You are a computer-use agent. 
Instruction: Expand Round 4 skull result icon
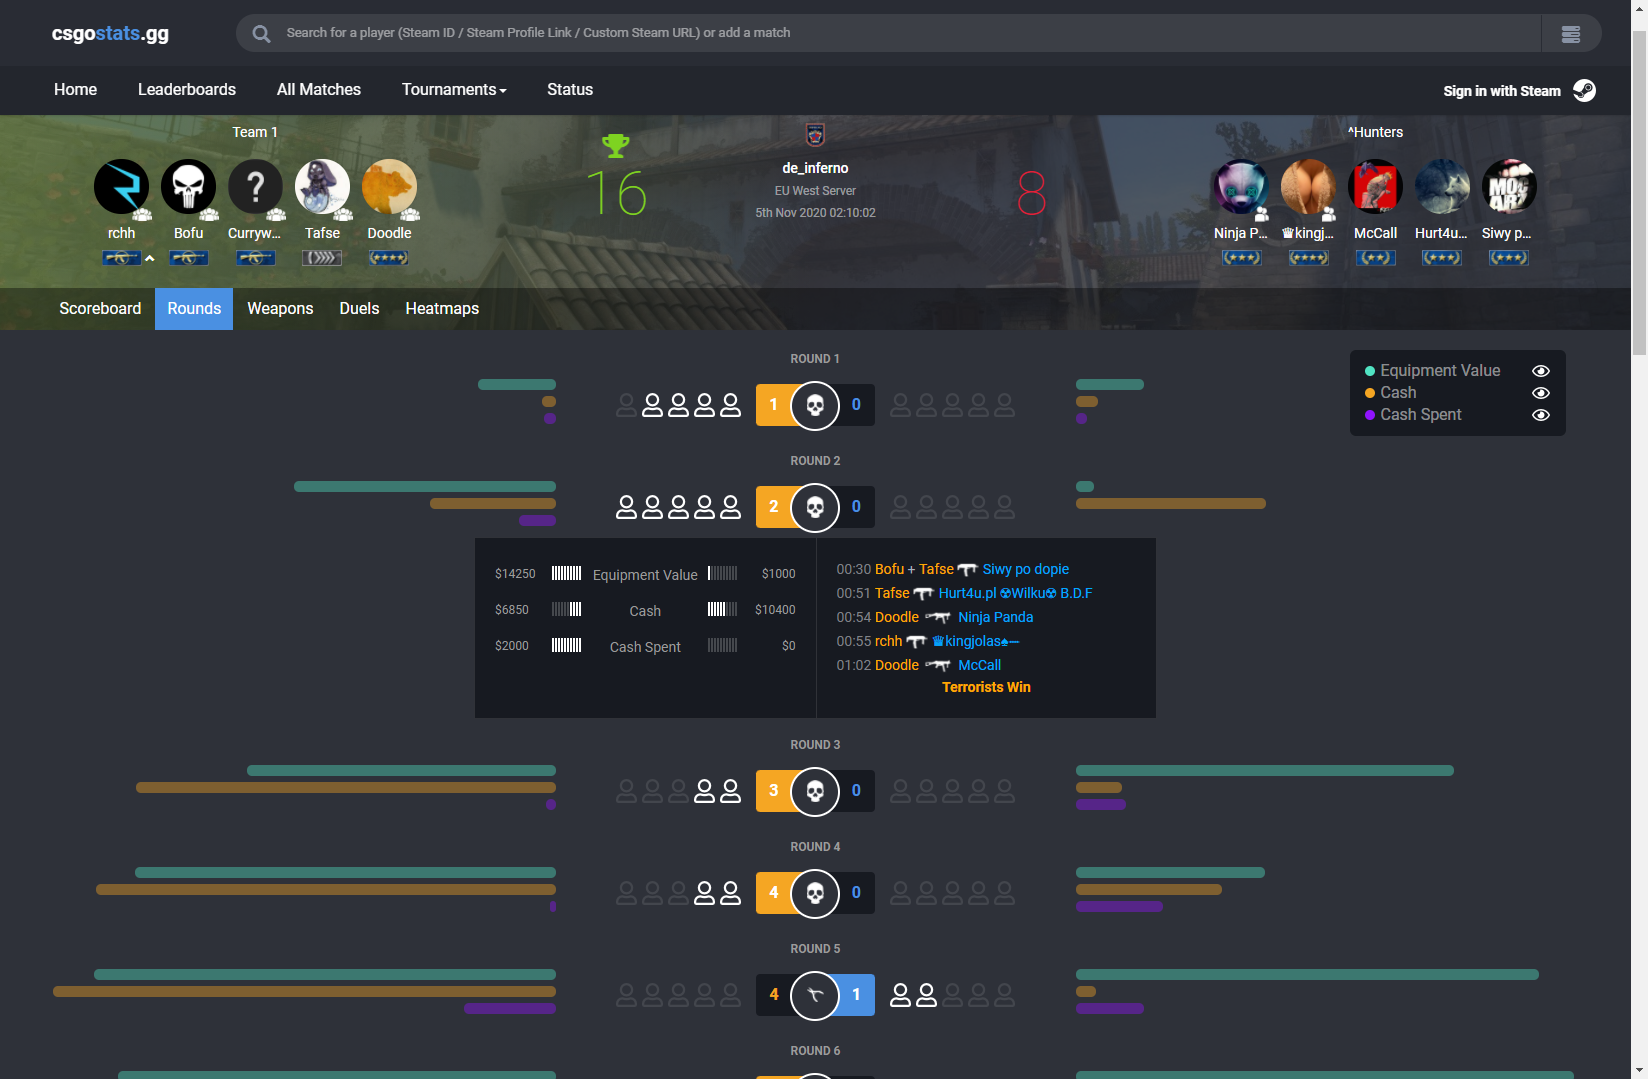(815, 893)
